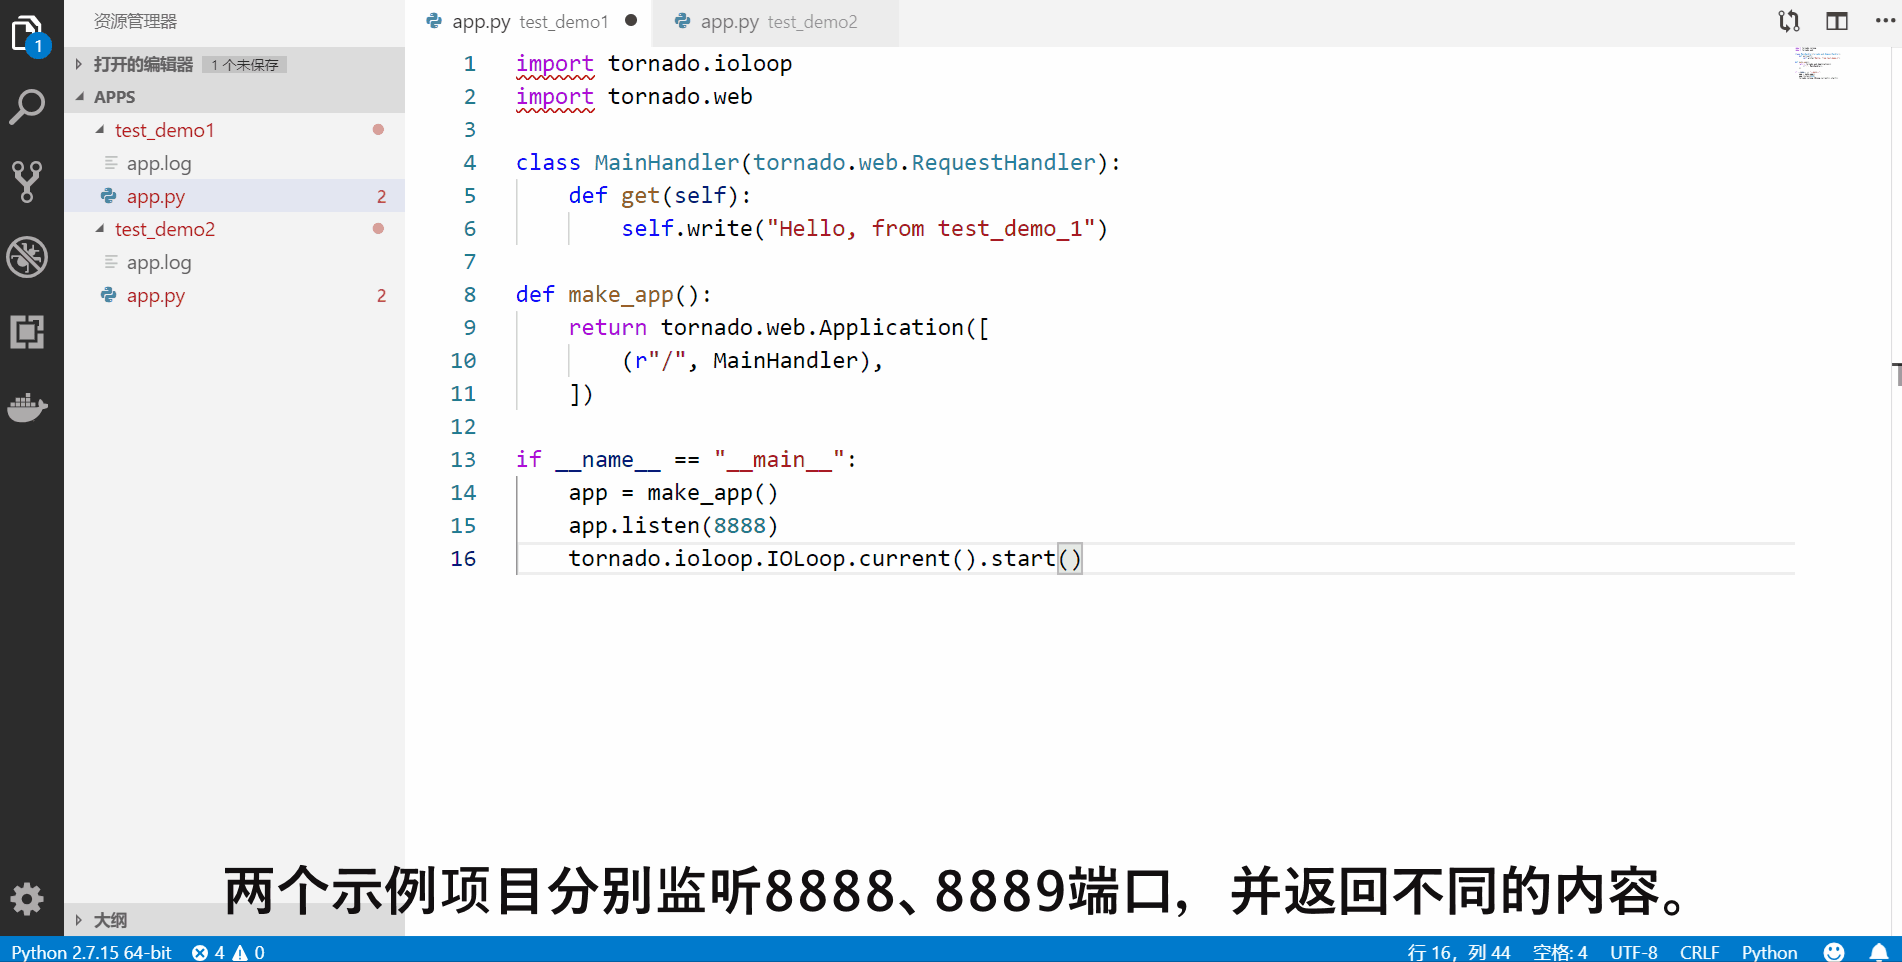Click the feedback smiley icon
1902x962 pixels.
pyautogui.click(x=1834, y=952)
